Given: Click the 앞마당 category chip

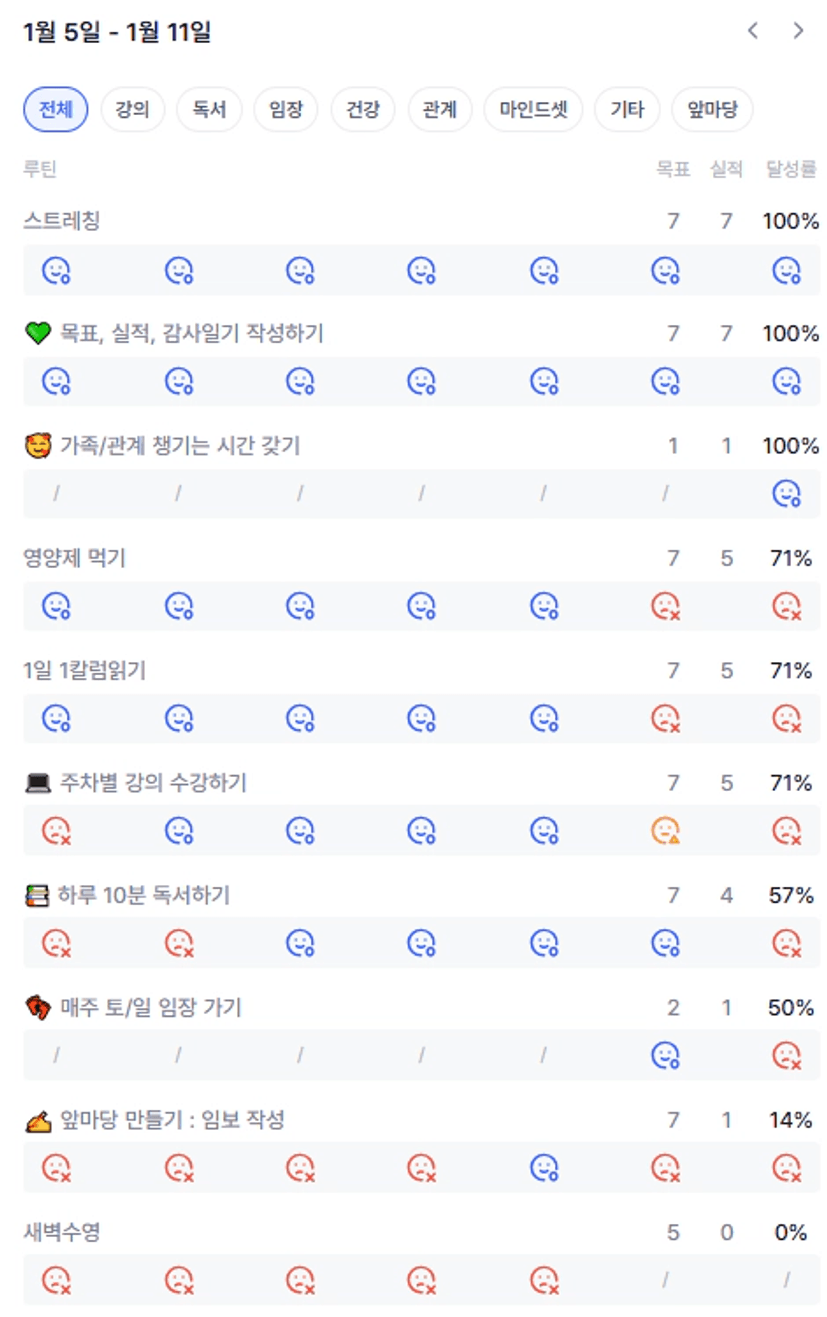Looking at the screenshot, I should tap(712, 110).
